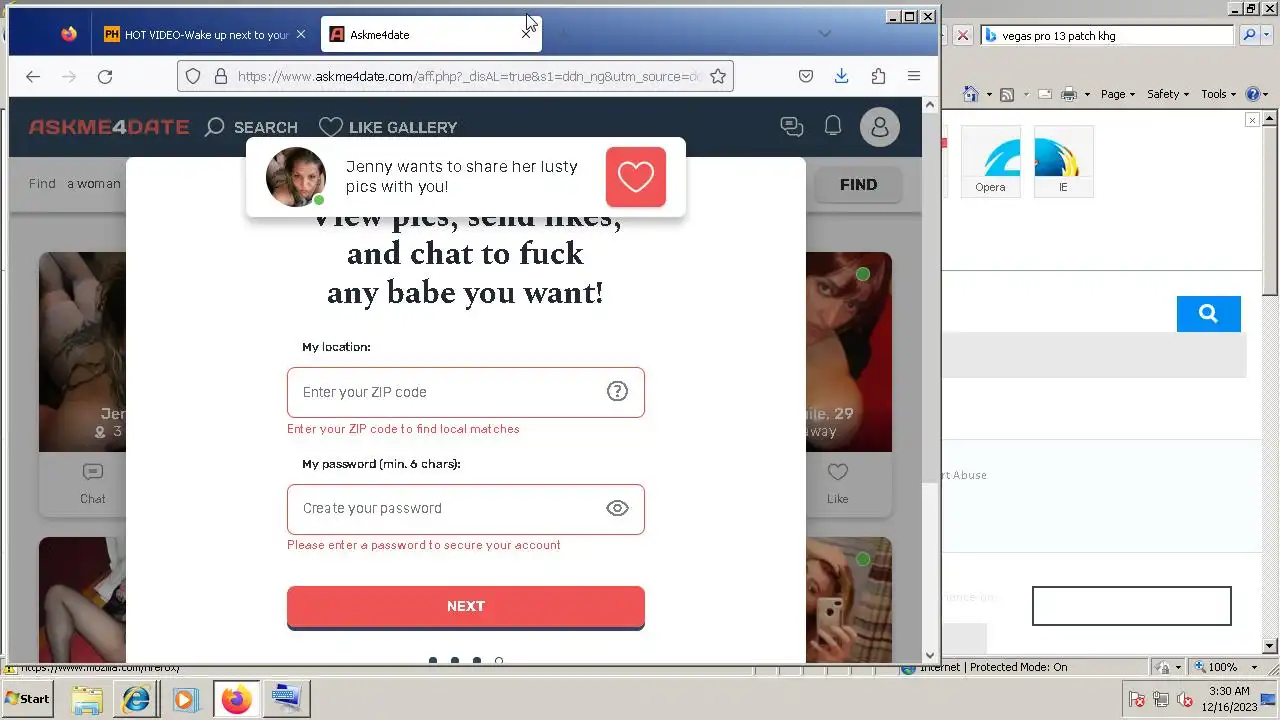
Task: Open the Firefox list all tabs dropdown
Action: 824,34
